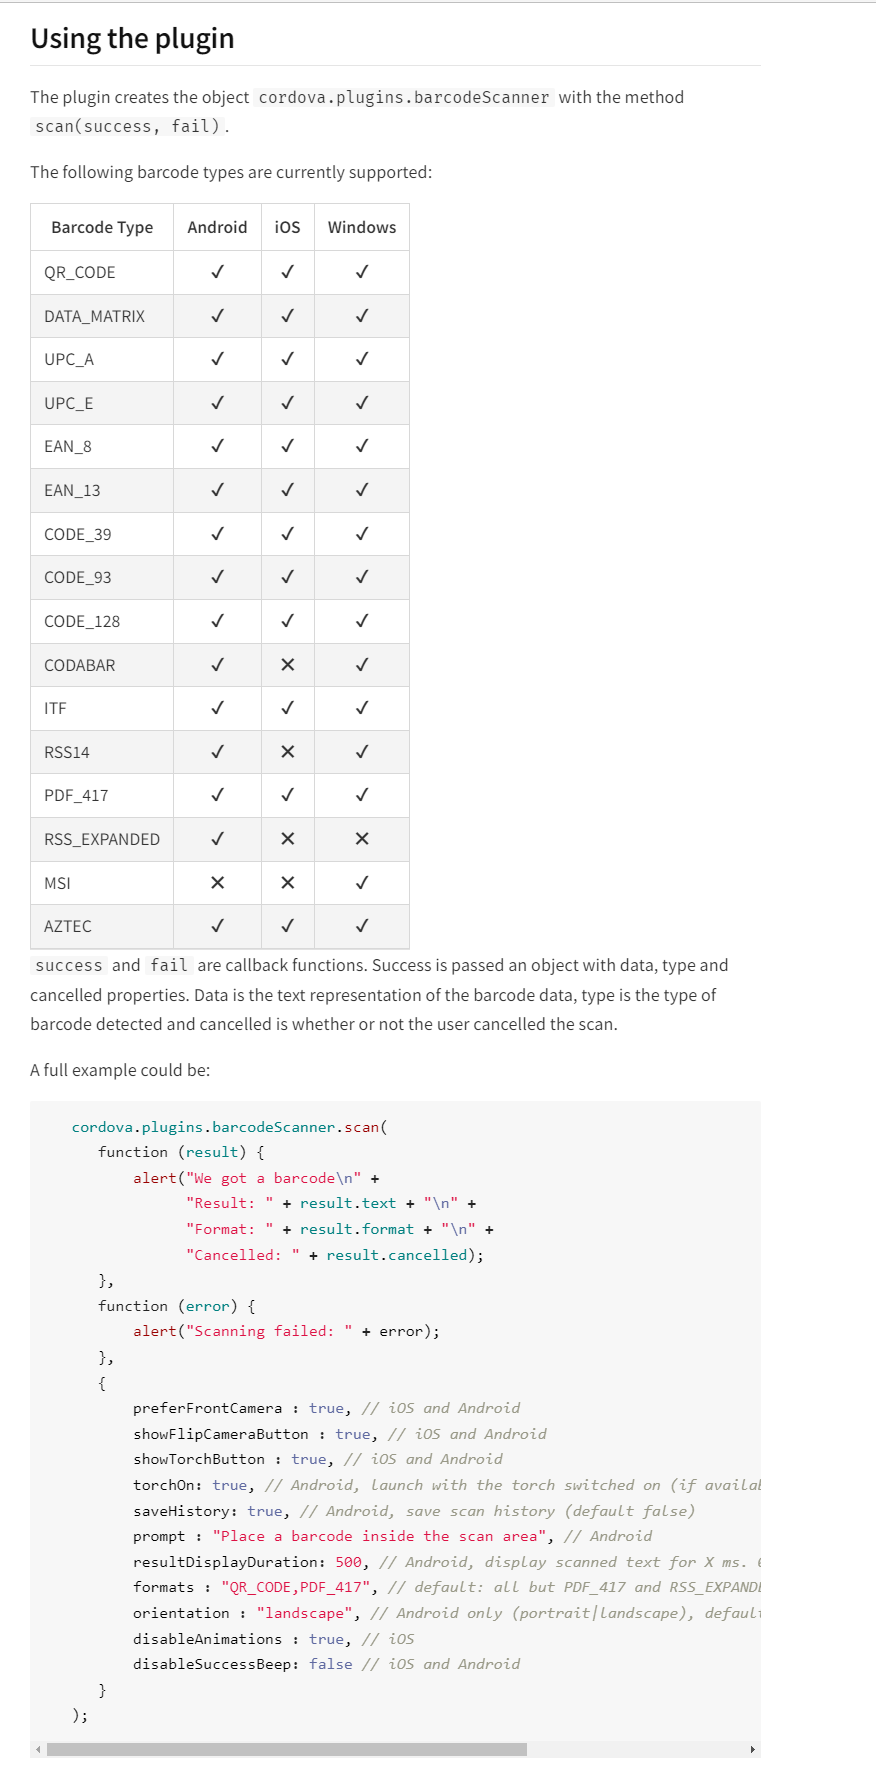Click the cordova.plugins.barcodeScanner inline code
This screenshot has width=876, height=1772.
point(404,97)
